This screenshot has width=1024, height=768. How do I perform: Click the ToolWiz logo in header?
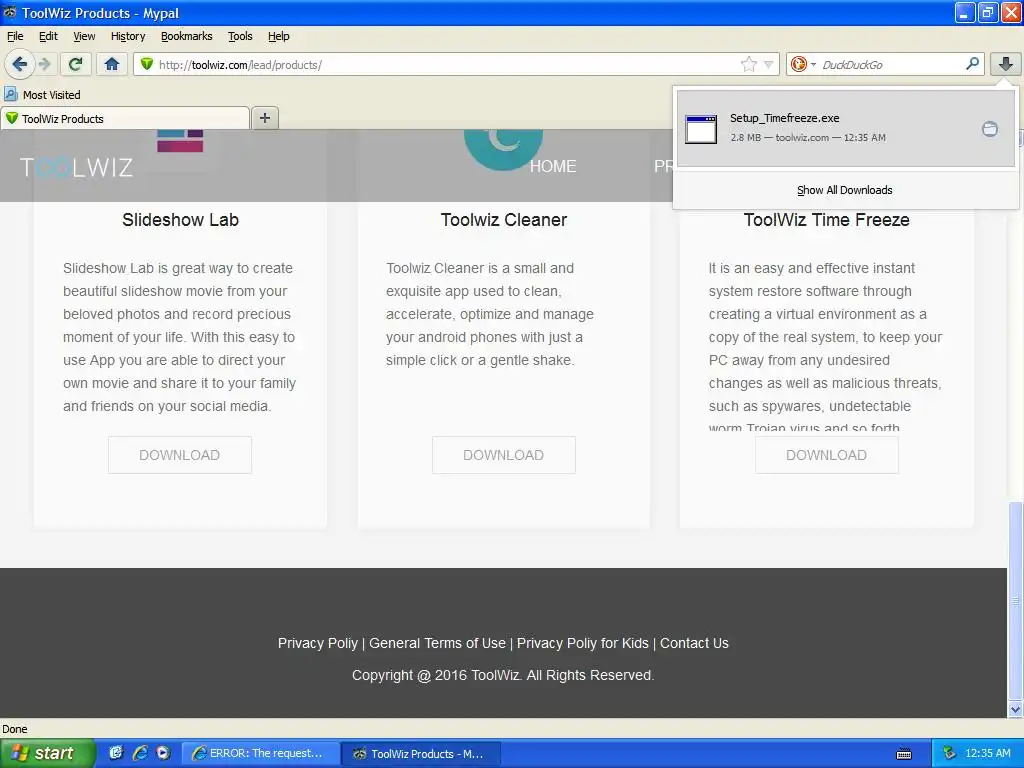pyautogui.click(x=76, y=167)
